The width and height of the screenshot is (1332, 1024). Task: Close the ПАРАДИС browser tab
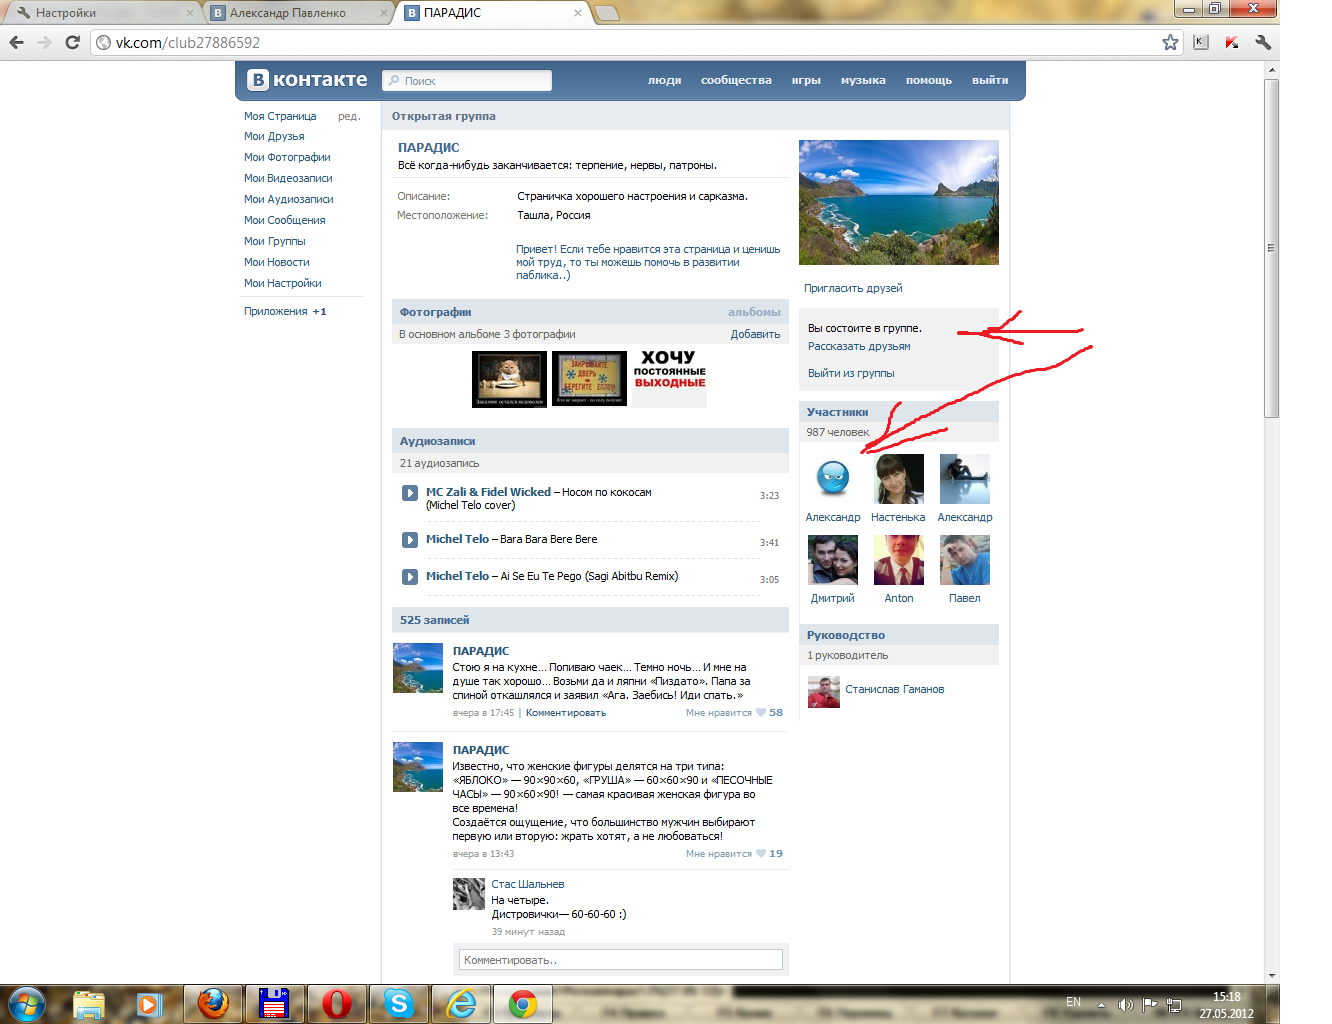click(x=577, y=13)
